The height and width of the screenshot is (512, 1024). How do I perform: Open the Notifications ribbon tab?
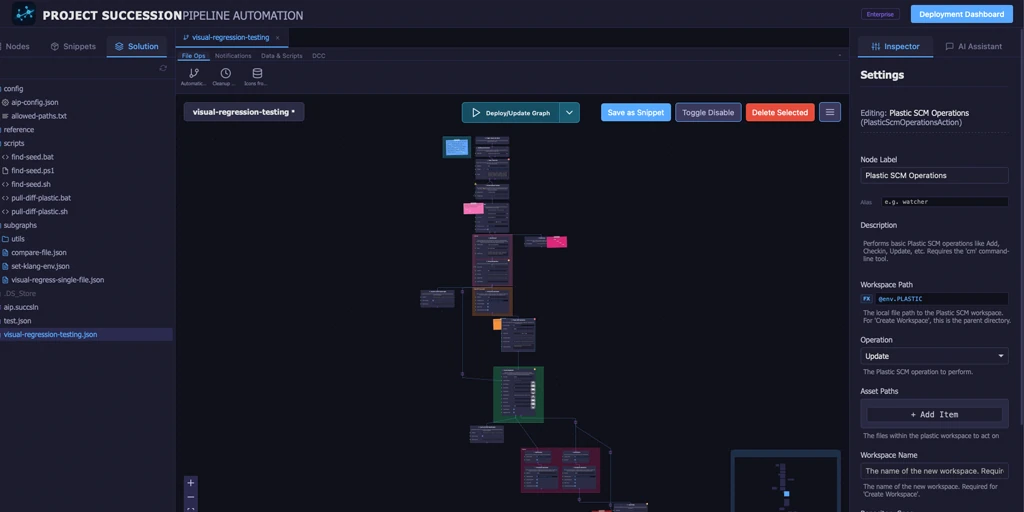point(233,56)
